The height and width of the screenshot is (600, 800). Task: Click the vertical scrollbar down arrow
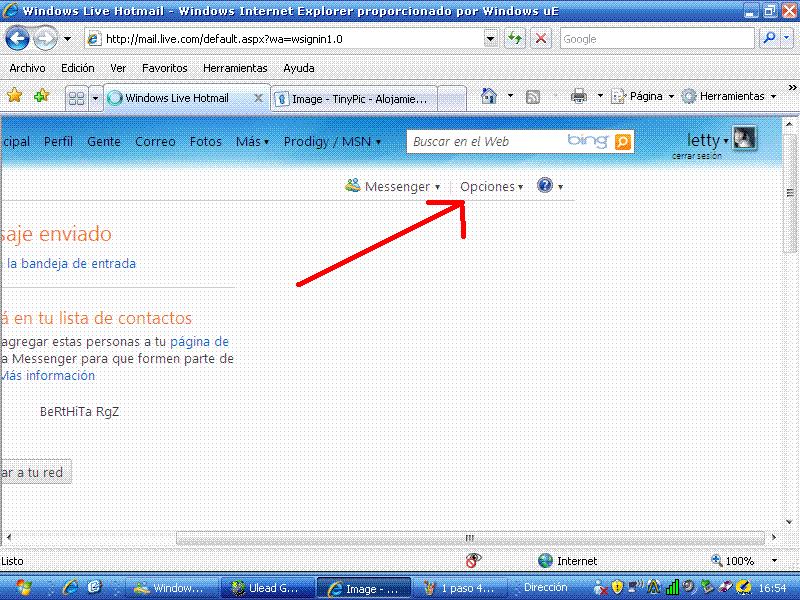(x=789, y=521)
